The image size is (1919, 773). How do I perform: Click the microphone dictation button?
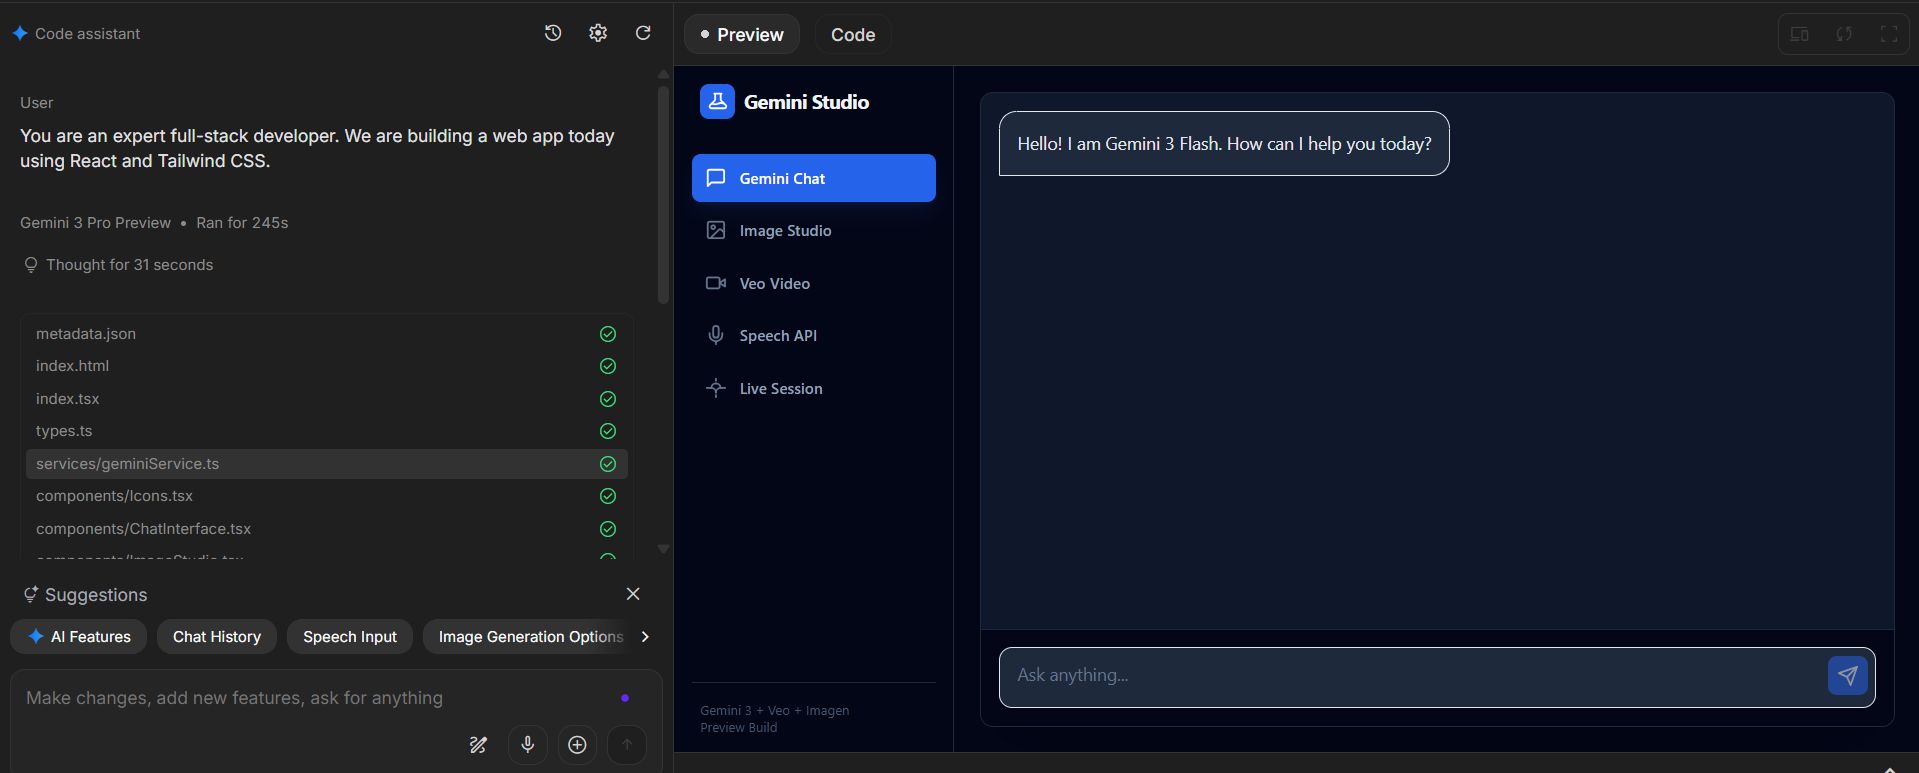point(528,744)
